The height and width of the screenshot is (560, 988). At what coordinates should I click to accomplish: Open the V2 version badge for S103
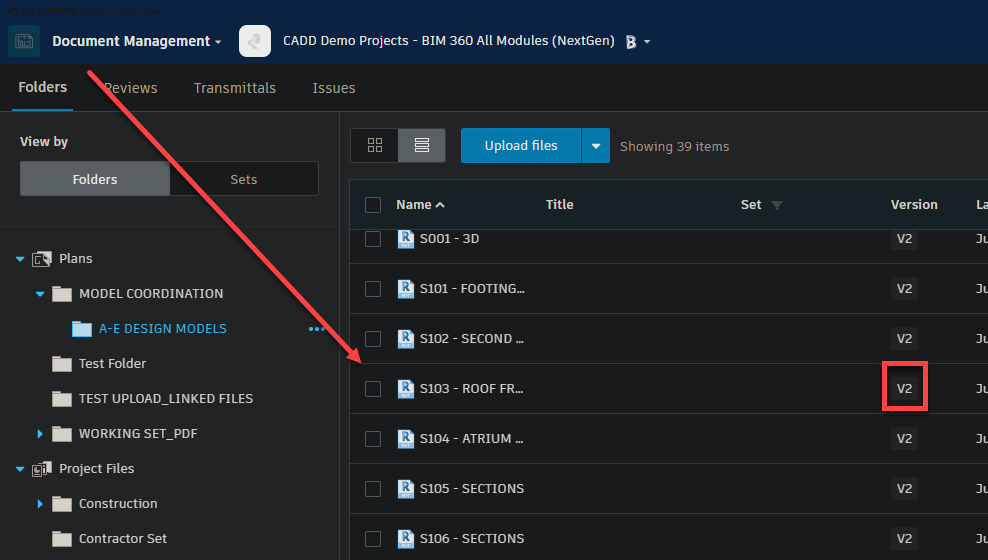pyautogui.click(x=904, y=389)
